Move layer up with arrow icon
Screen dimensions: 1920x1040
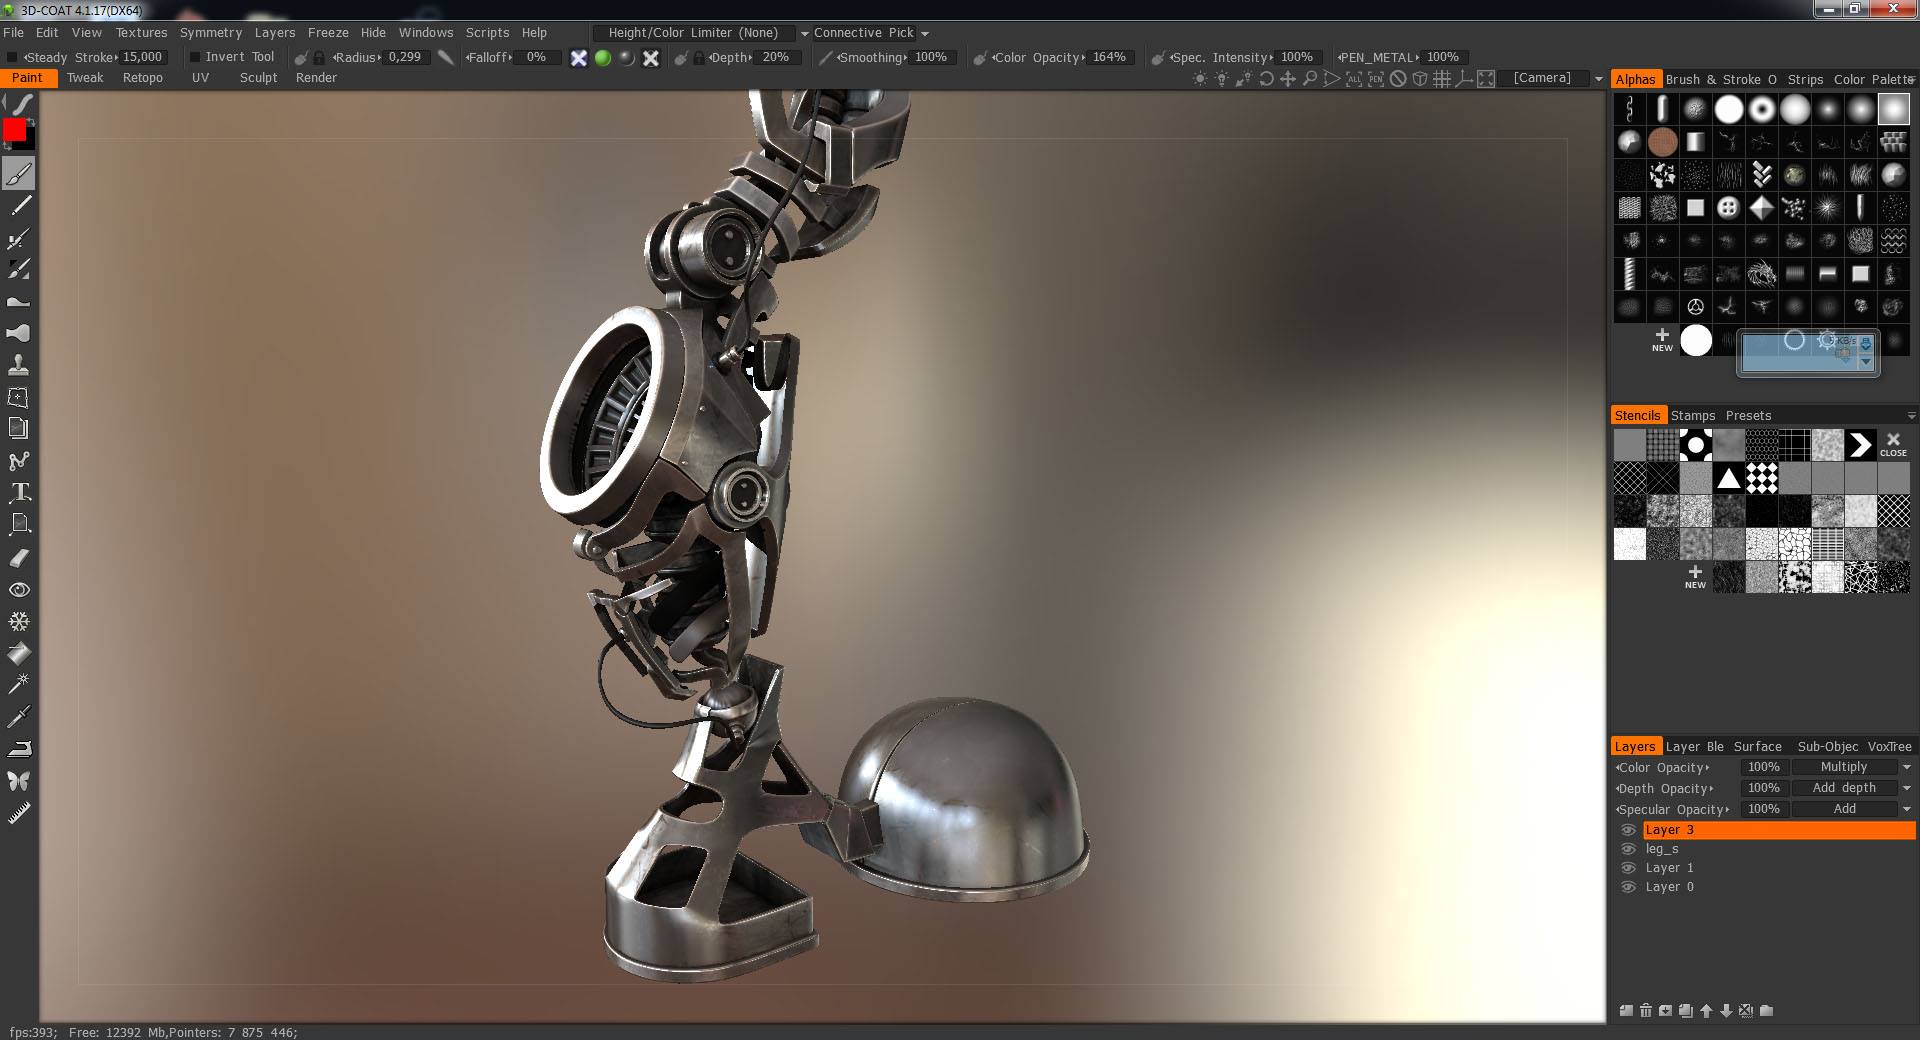[1706, 1011]
